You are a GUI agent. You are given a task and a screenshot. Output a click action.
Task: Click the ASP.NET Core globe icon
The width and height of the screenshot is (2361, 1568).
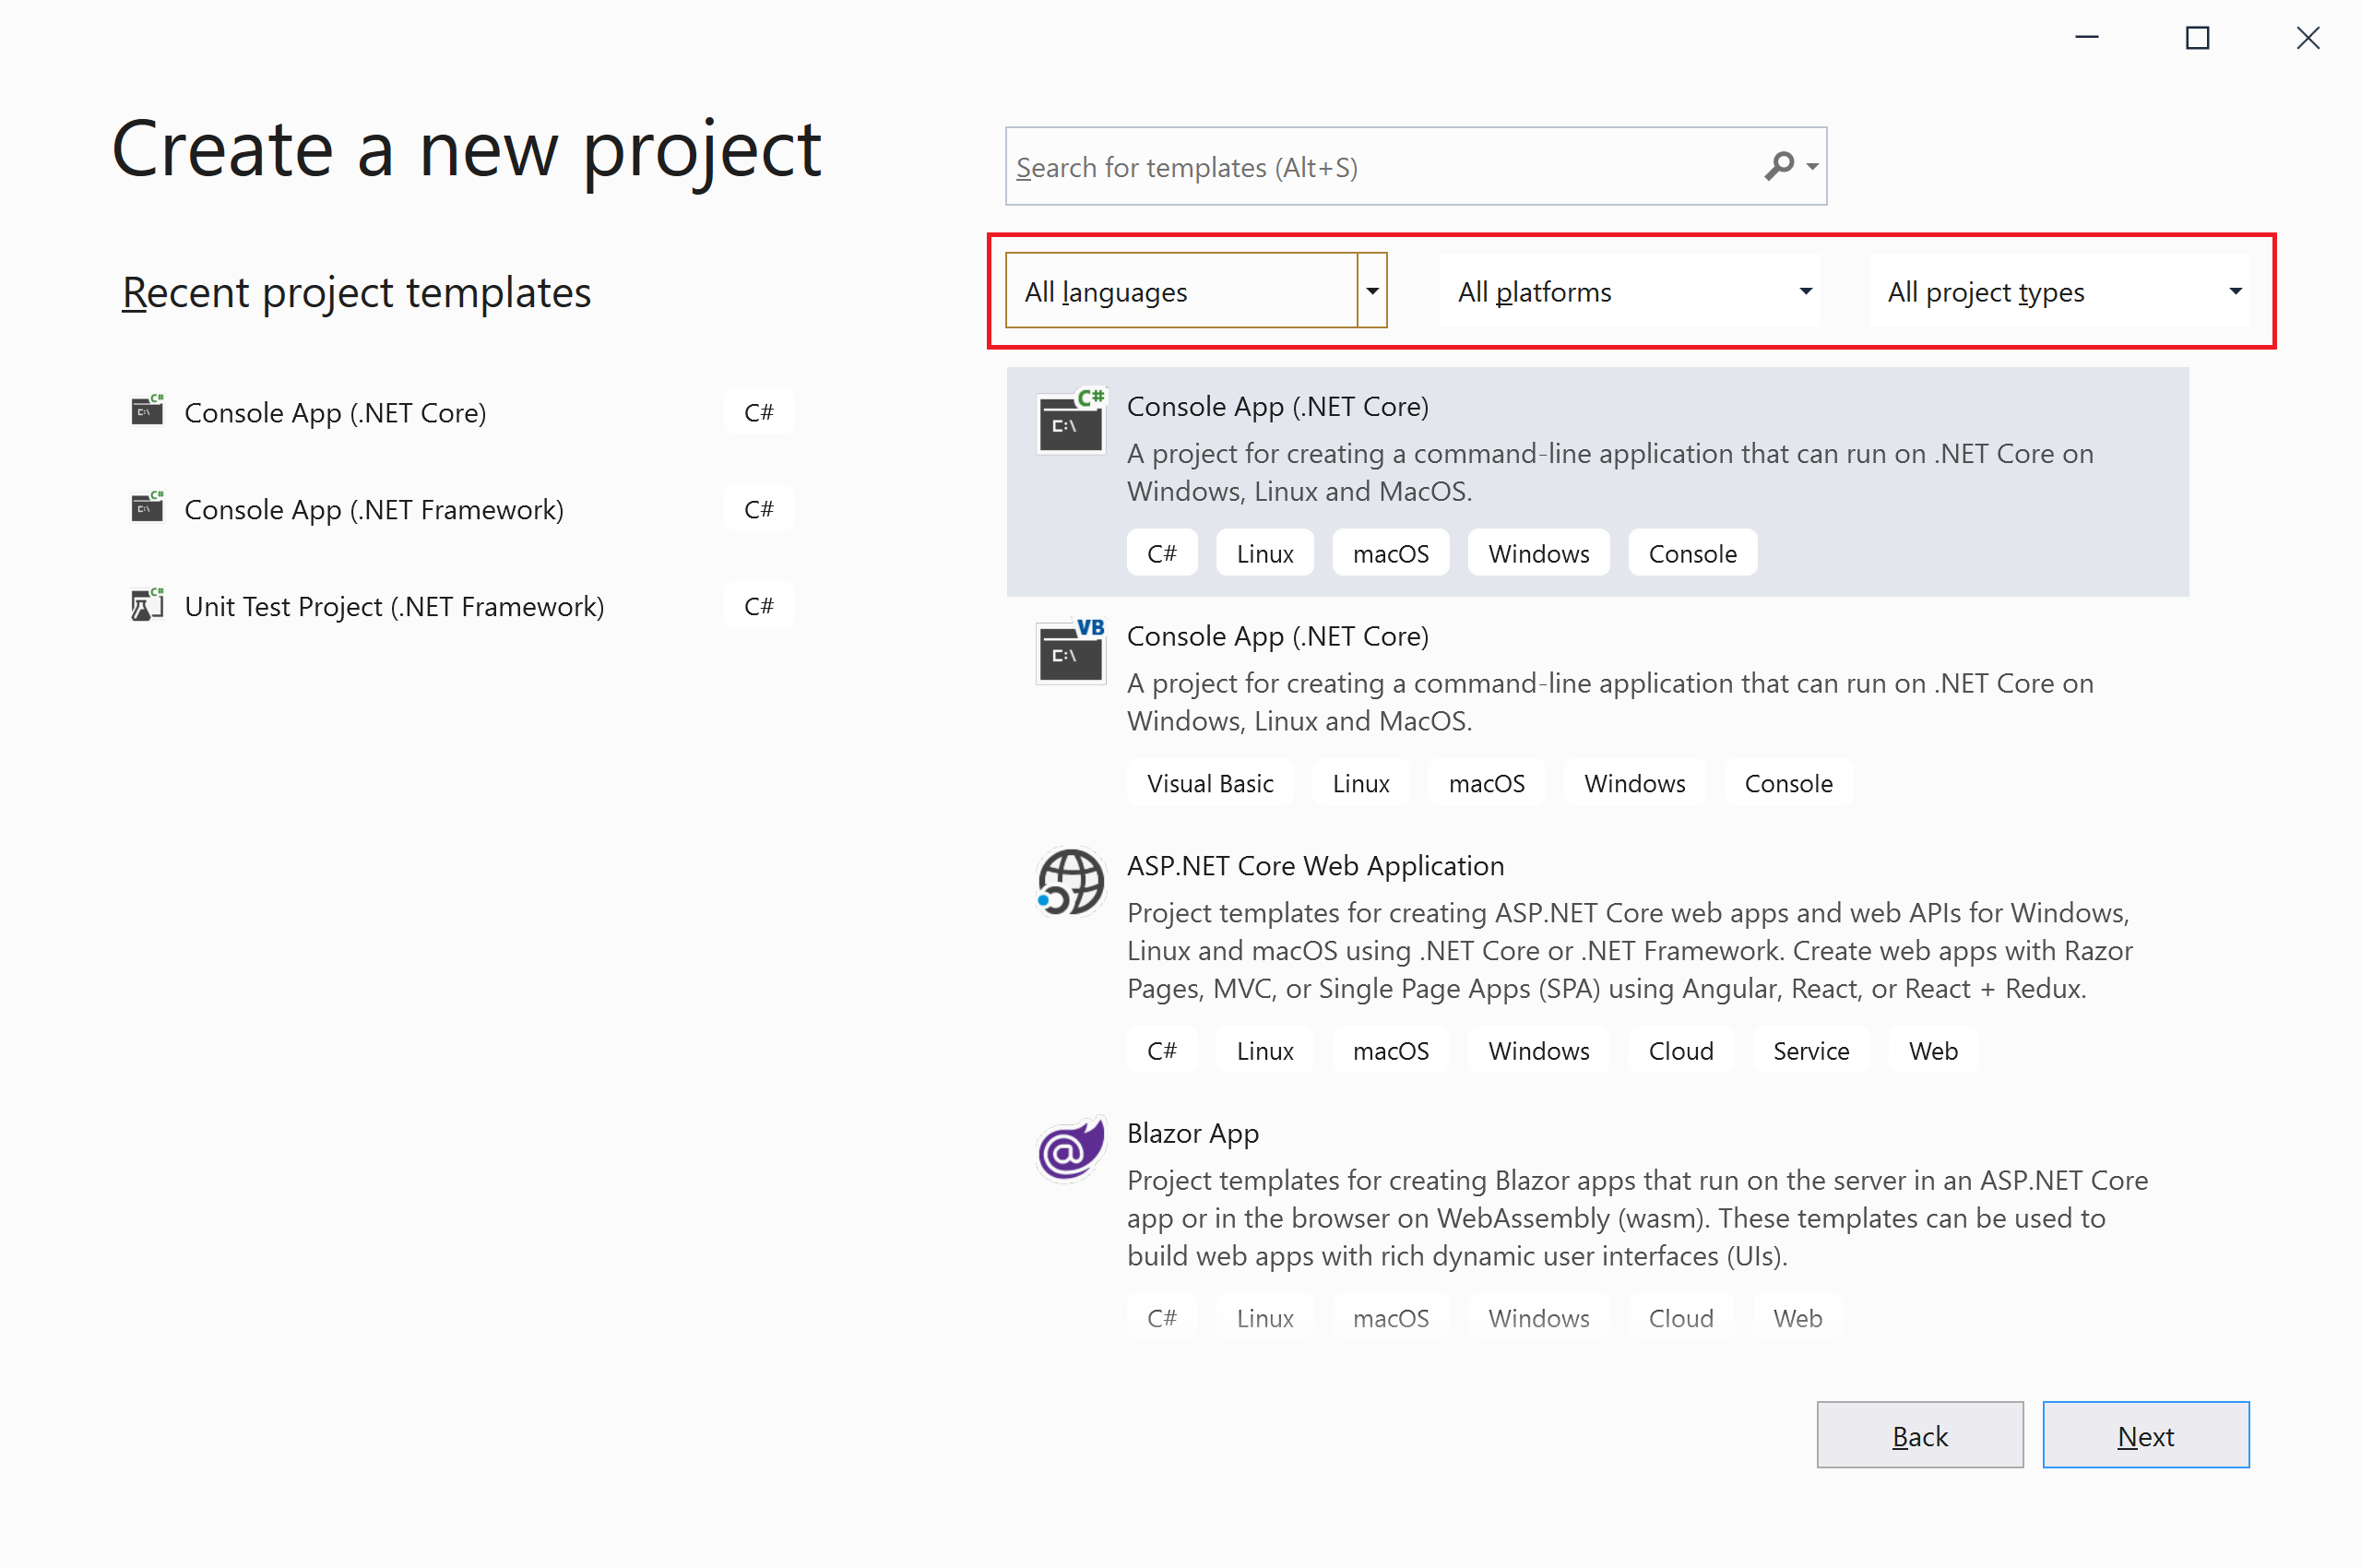(1071, 882)
